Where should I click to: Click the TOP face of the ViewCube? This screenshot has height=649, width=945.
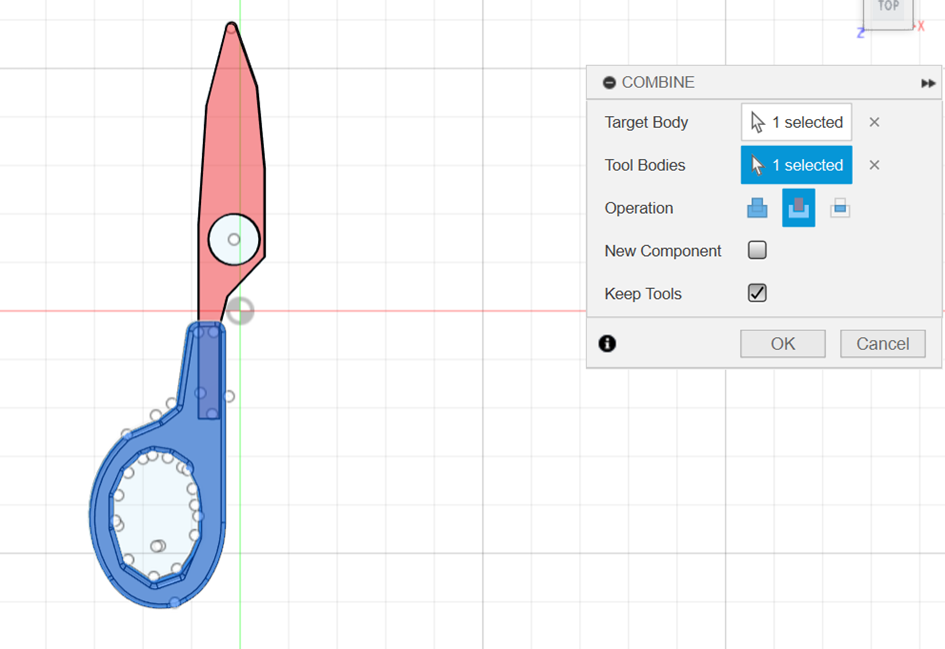point(888,8)
